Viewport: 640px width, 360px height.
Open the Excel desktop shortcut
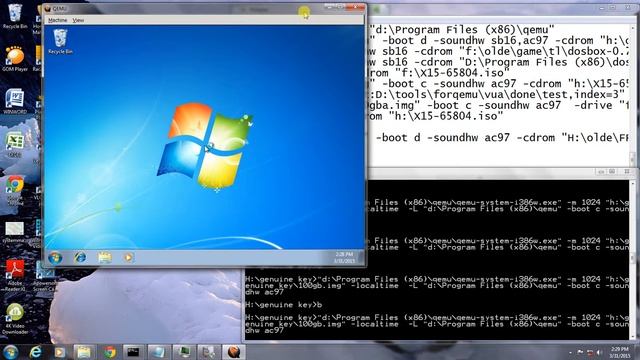[15, 144]
